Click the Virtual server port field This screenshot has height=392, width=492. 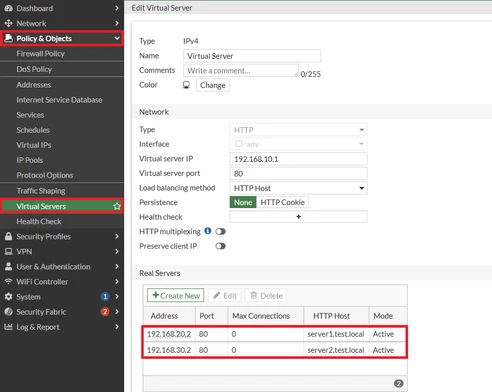[298, 173]
